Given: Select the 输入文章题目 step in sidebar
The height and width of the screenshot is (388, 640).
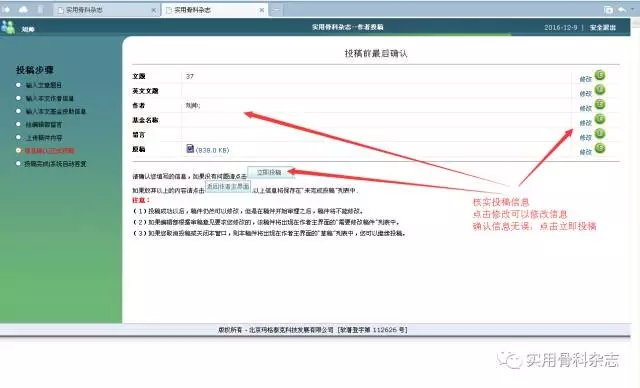Looking at the screenshot, I should click(x=44, y=85).
